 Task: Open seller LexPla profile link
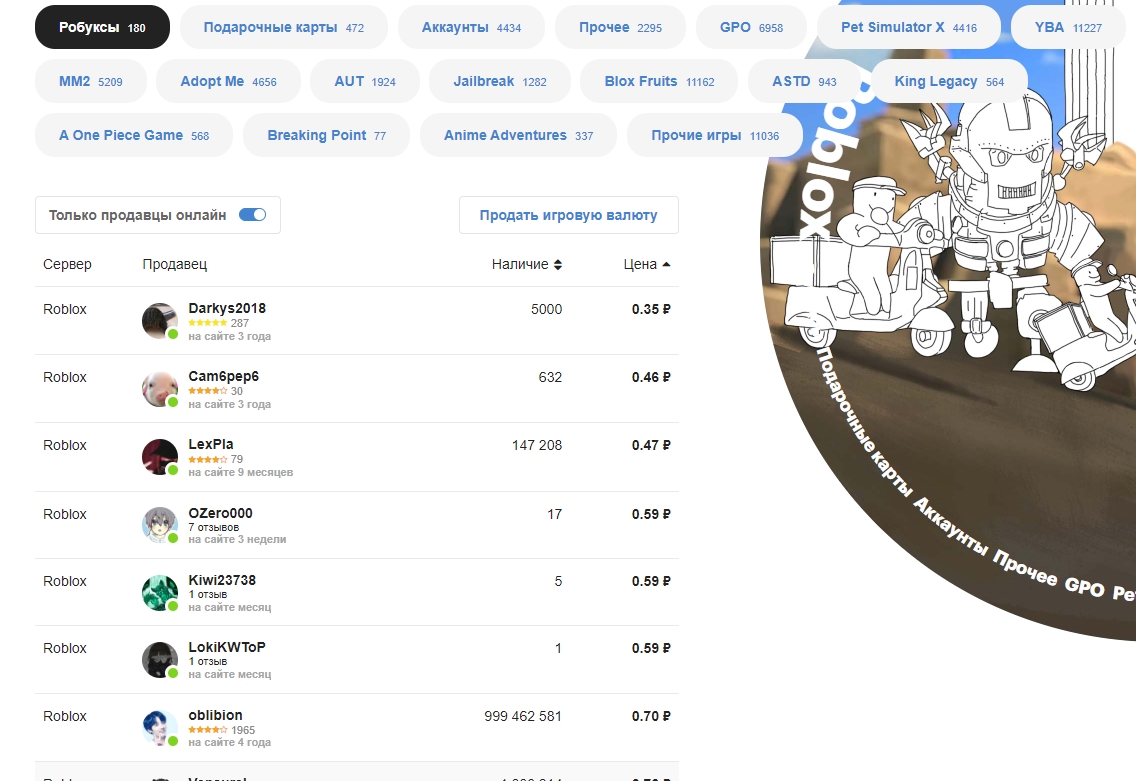211,445
